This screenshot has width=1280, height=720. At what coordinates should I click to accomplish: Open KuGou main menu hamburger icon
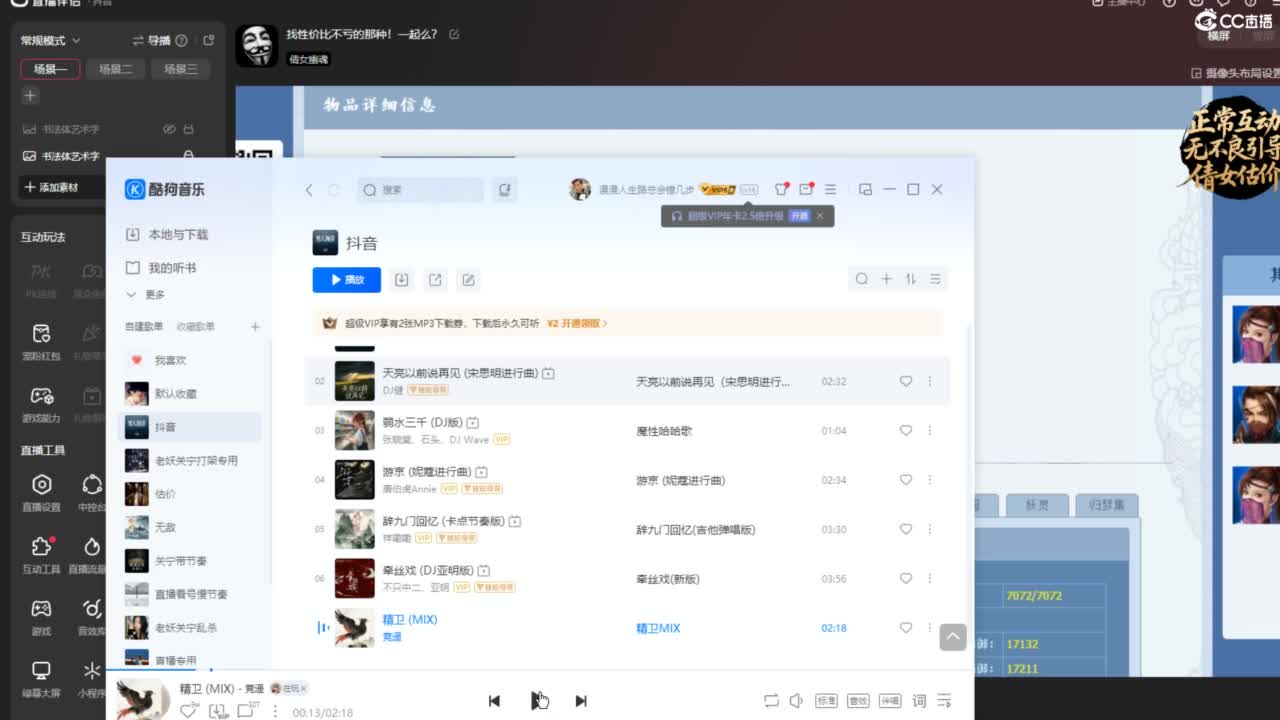[x=830, y=189]
